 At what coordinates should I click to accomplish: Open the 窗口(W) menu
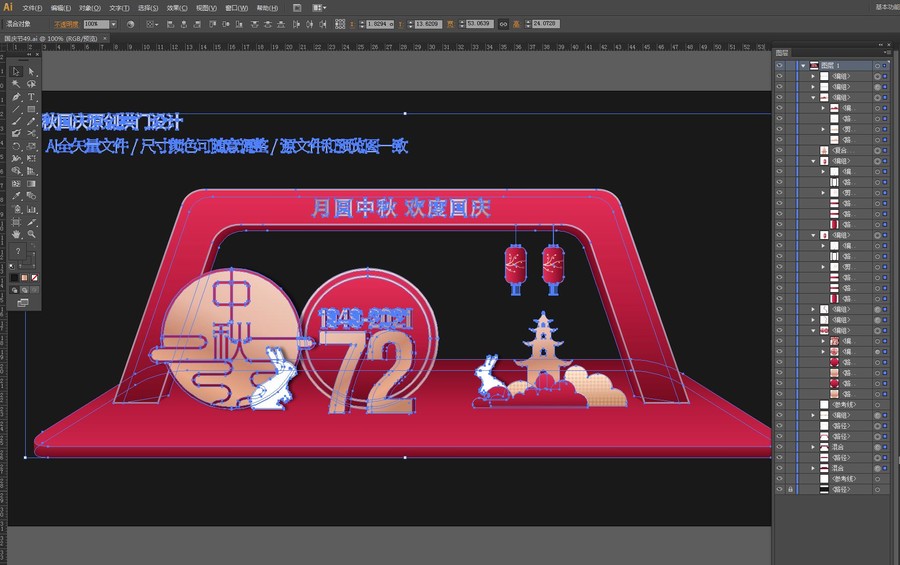pos(236,8)
